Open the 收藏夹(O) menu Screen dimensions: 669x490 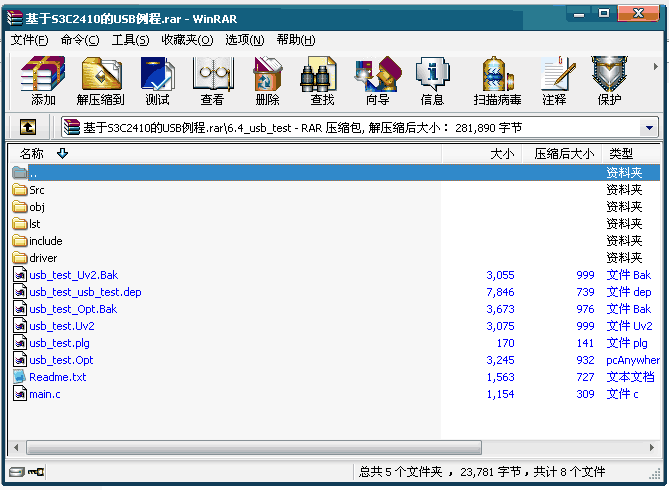(x=187, y=40)
